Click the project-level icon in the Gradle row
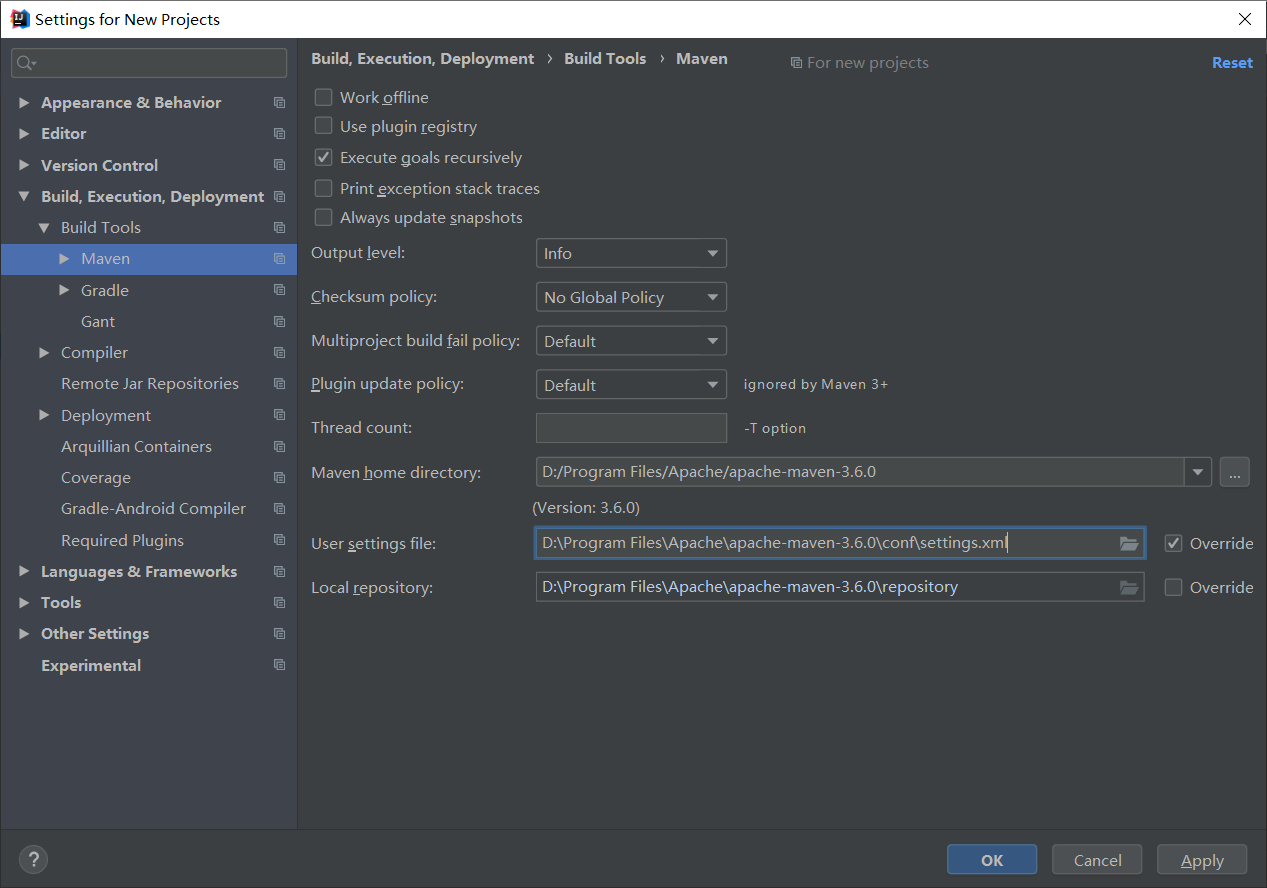1267x888 pixels. click(x=279, y=291)
